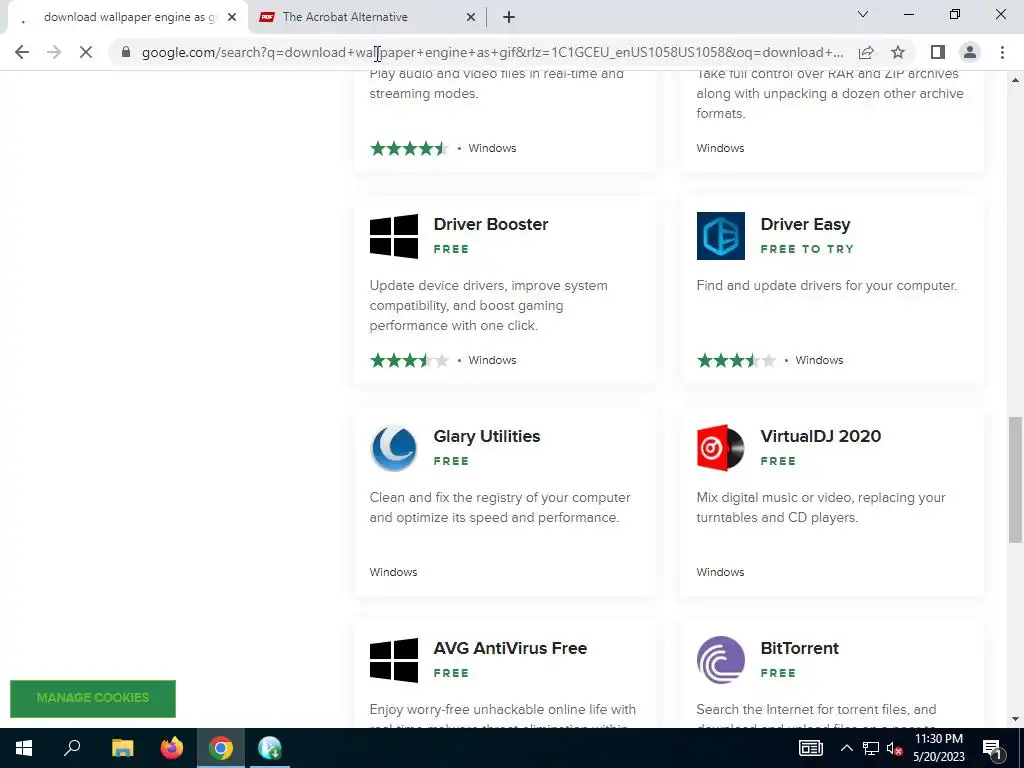Open the BitTorrent title link
This screenshot has height=768, width=1024.
(799, 648)
